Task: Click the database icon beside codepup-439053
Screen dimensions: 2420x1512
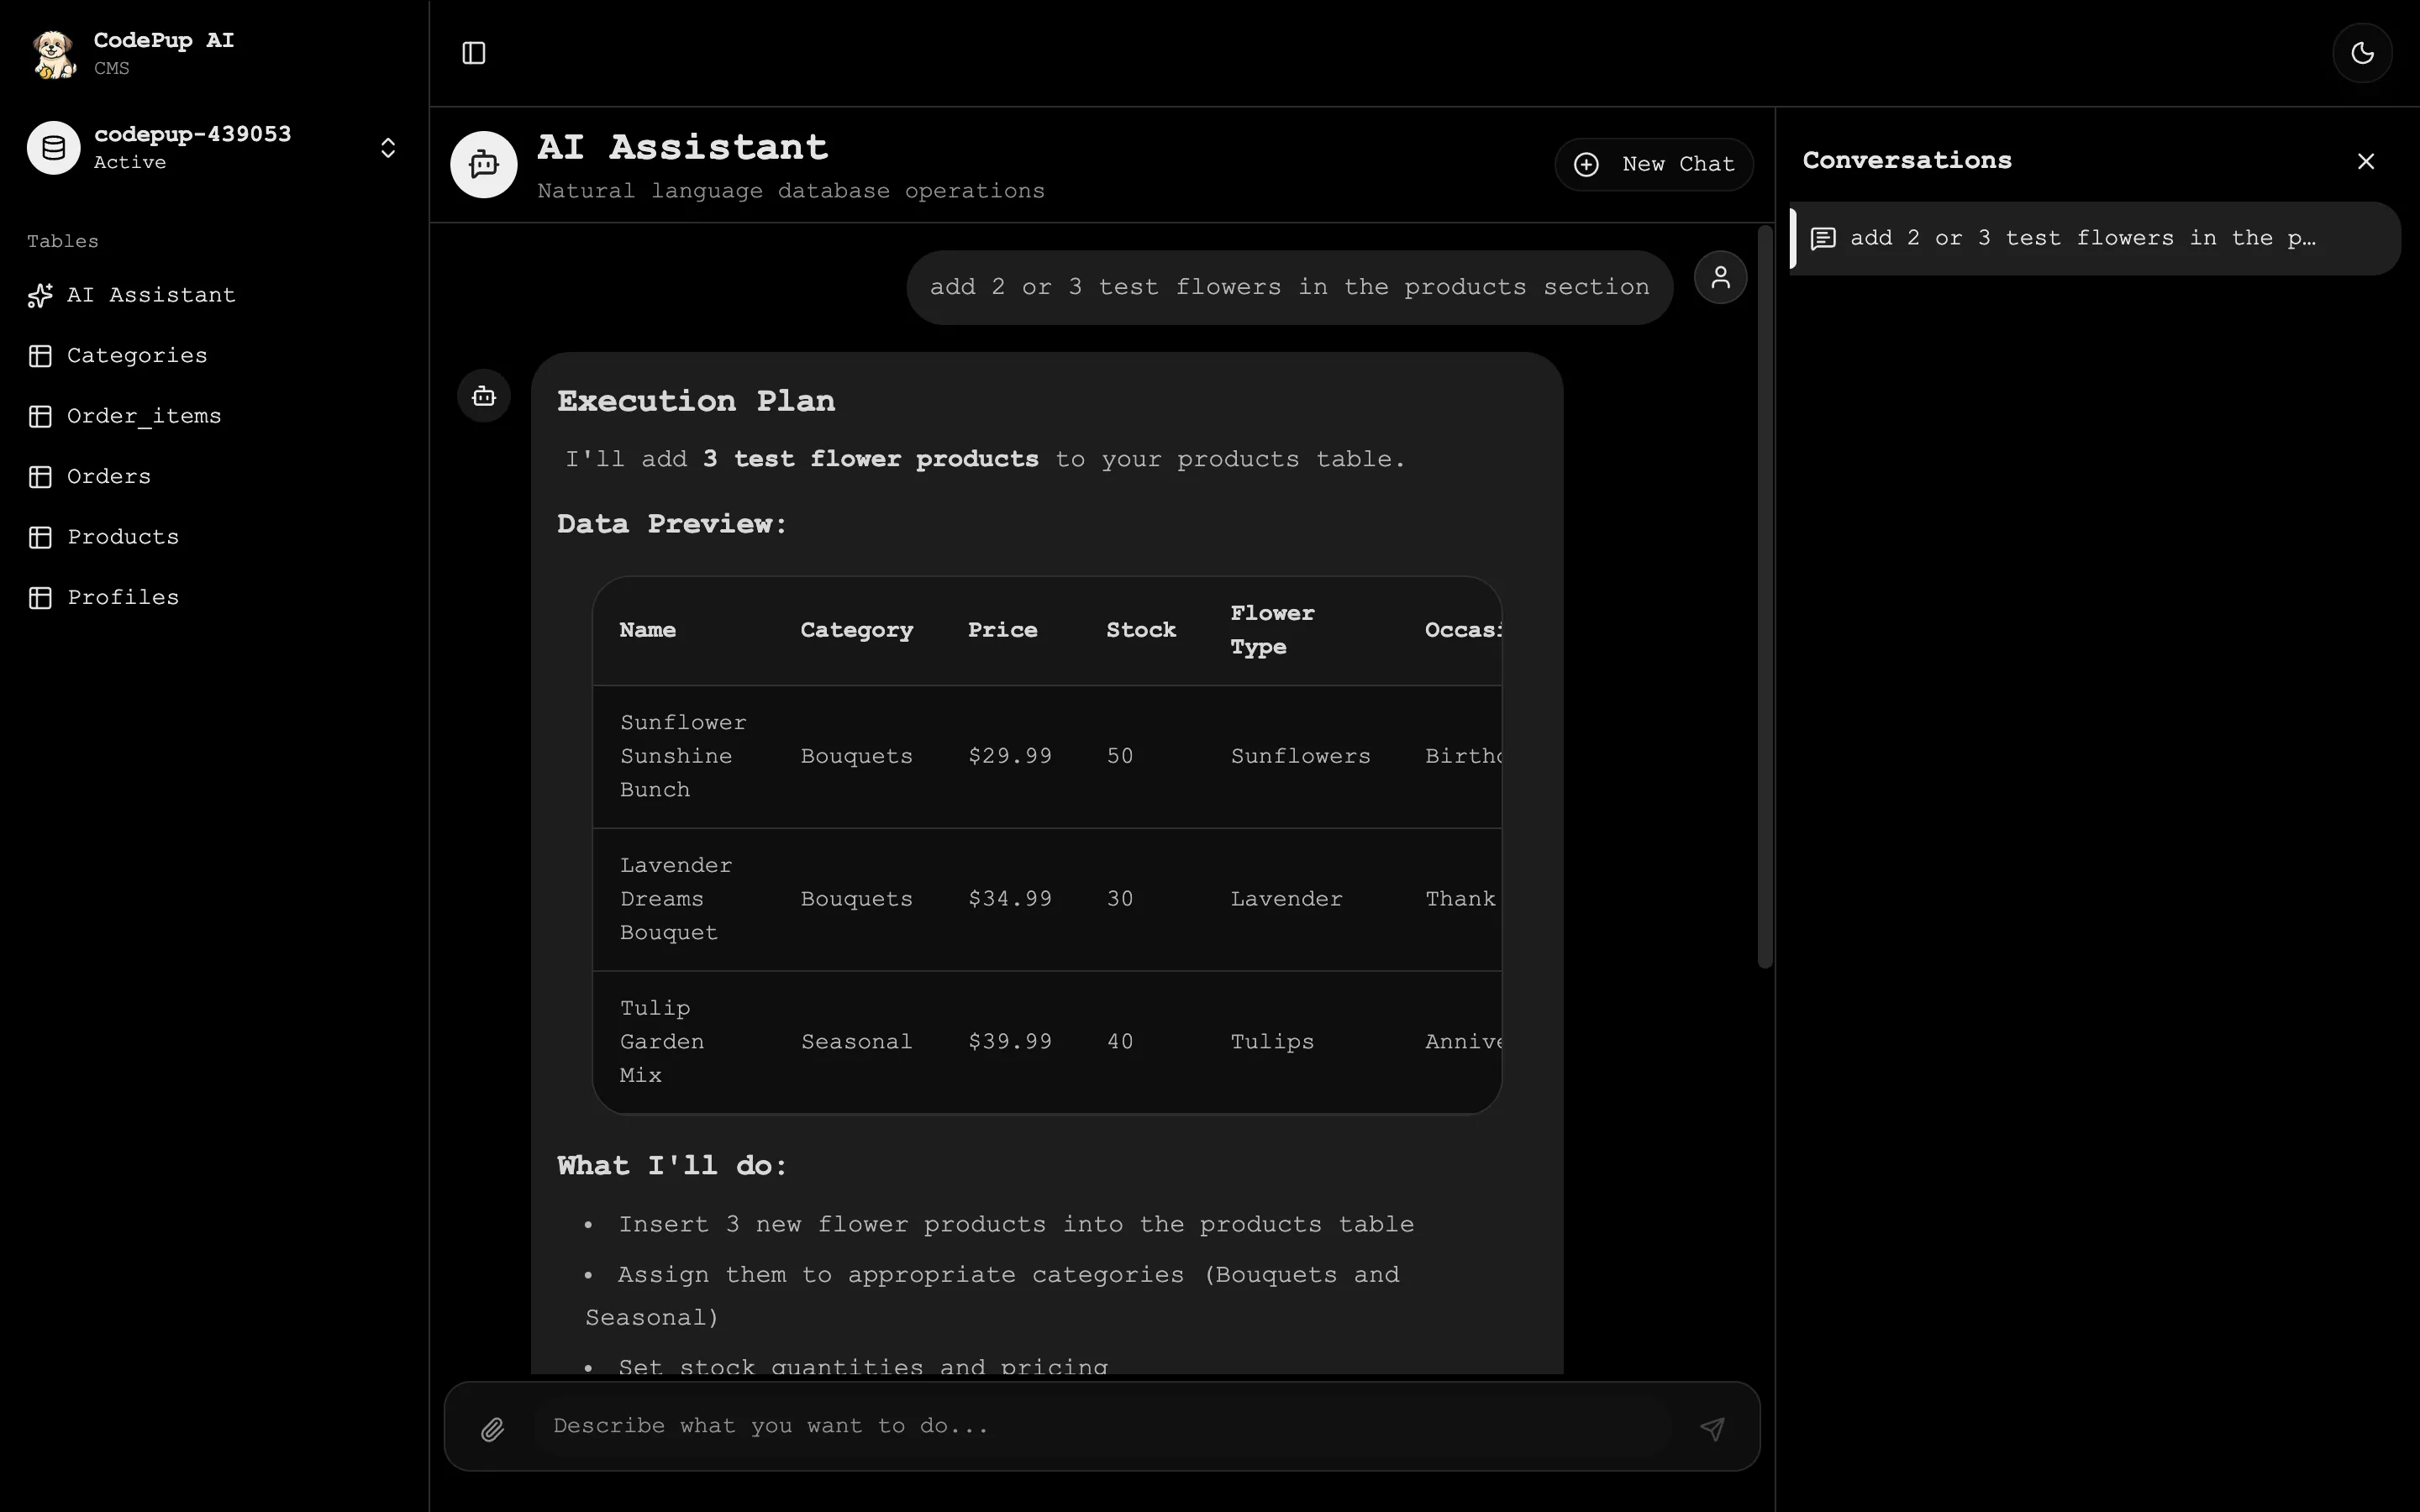Action: click(x=53, y=147)
